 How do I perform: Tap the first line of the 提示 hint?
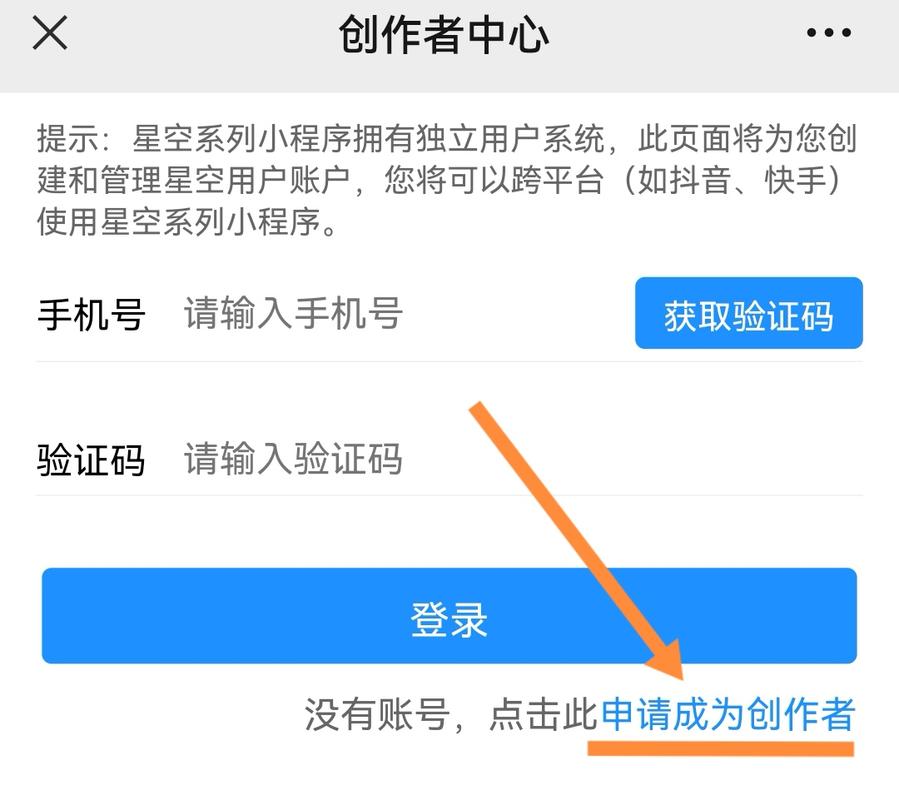447,139
